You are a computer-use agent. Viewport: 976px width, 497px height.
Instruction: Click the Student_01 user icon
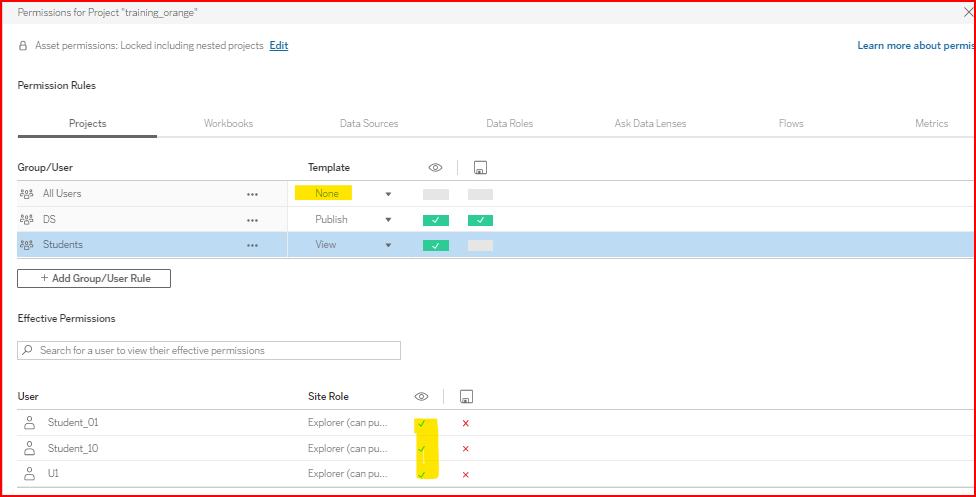28,423
